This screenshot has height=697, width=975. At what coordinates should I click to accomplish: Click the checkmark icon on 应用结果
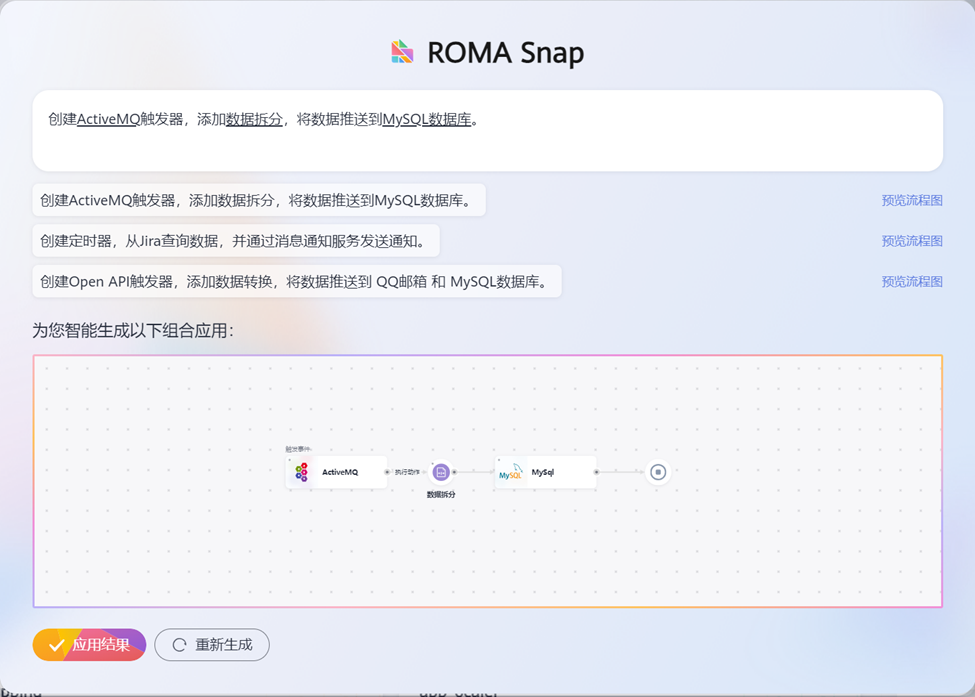[57, 645]
